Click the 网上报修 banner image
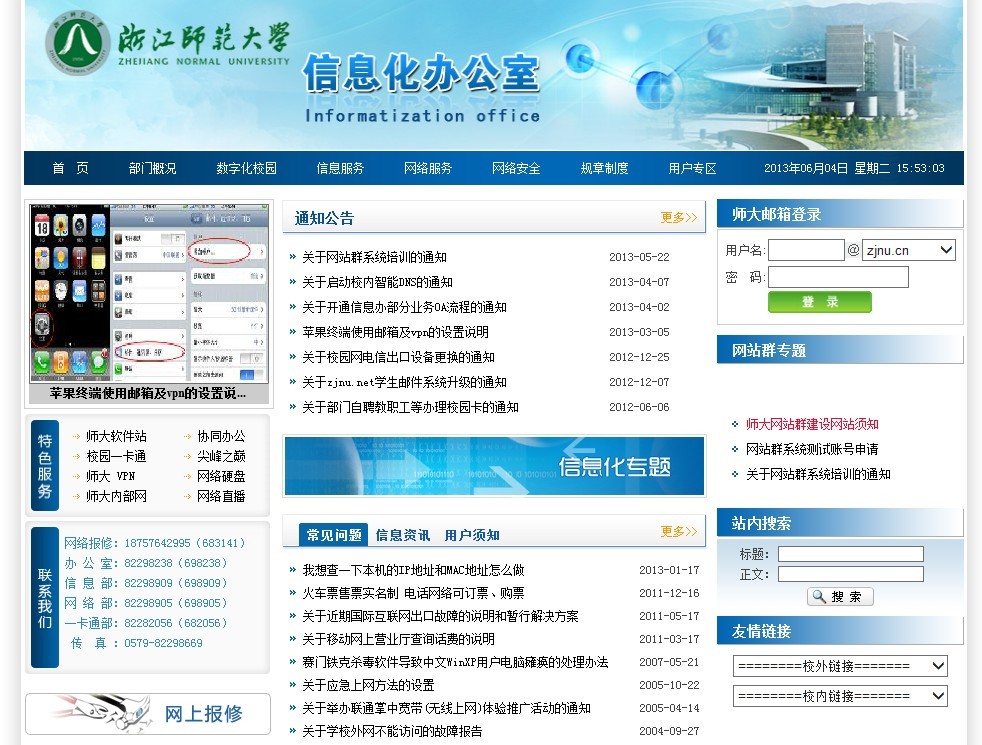 148,714
